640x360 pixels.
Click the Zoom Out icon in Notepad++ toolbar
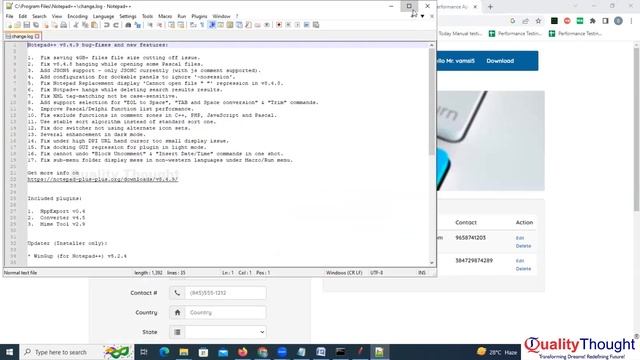159,25
